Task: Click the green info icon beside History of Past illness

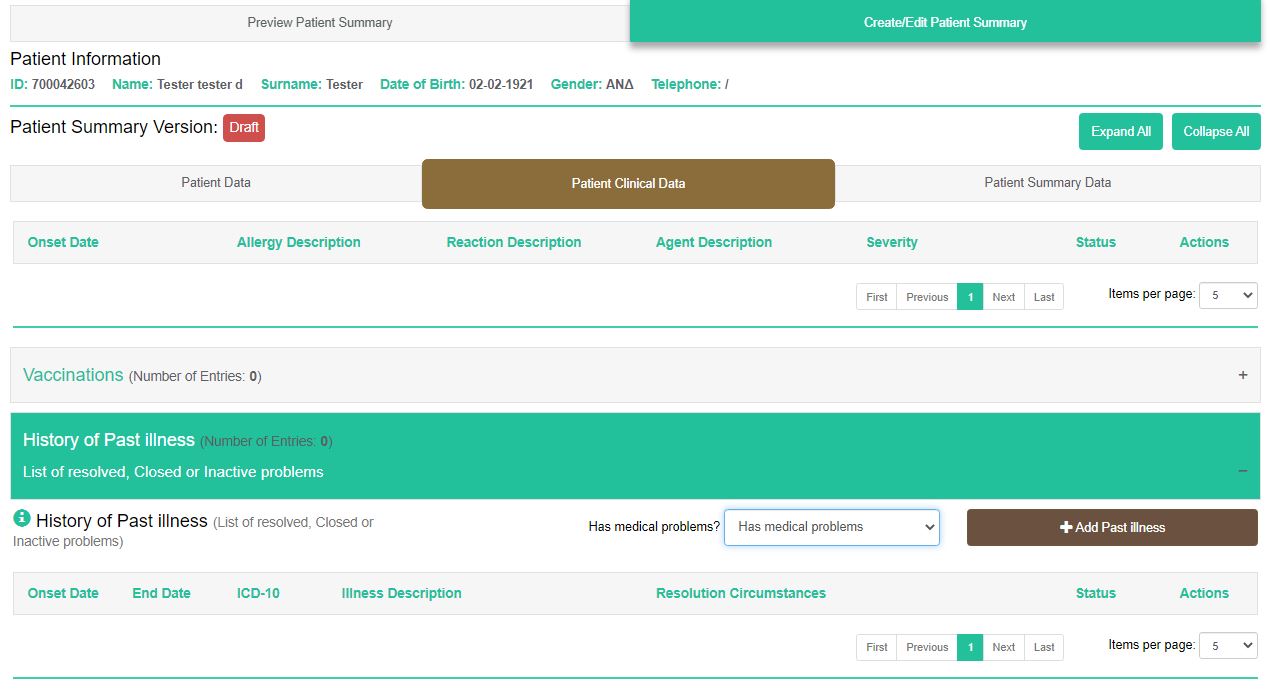Action: click(21, 519)
